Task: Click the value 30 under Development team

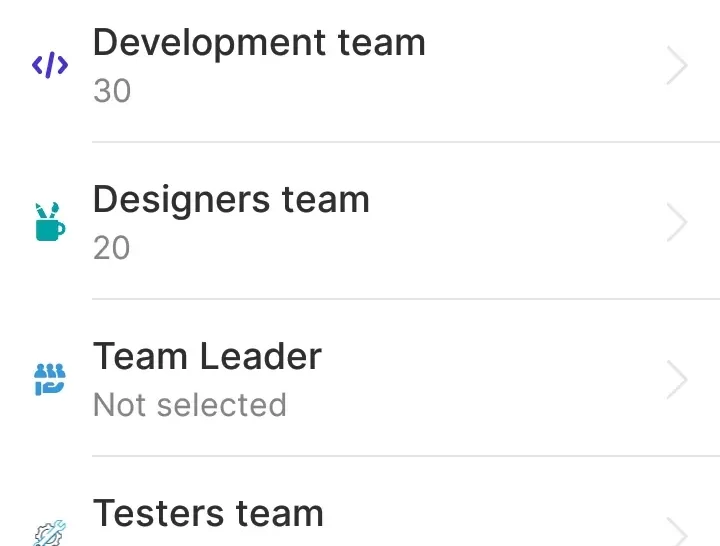Action: (112, 91)
